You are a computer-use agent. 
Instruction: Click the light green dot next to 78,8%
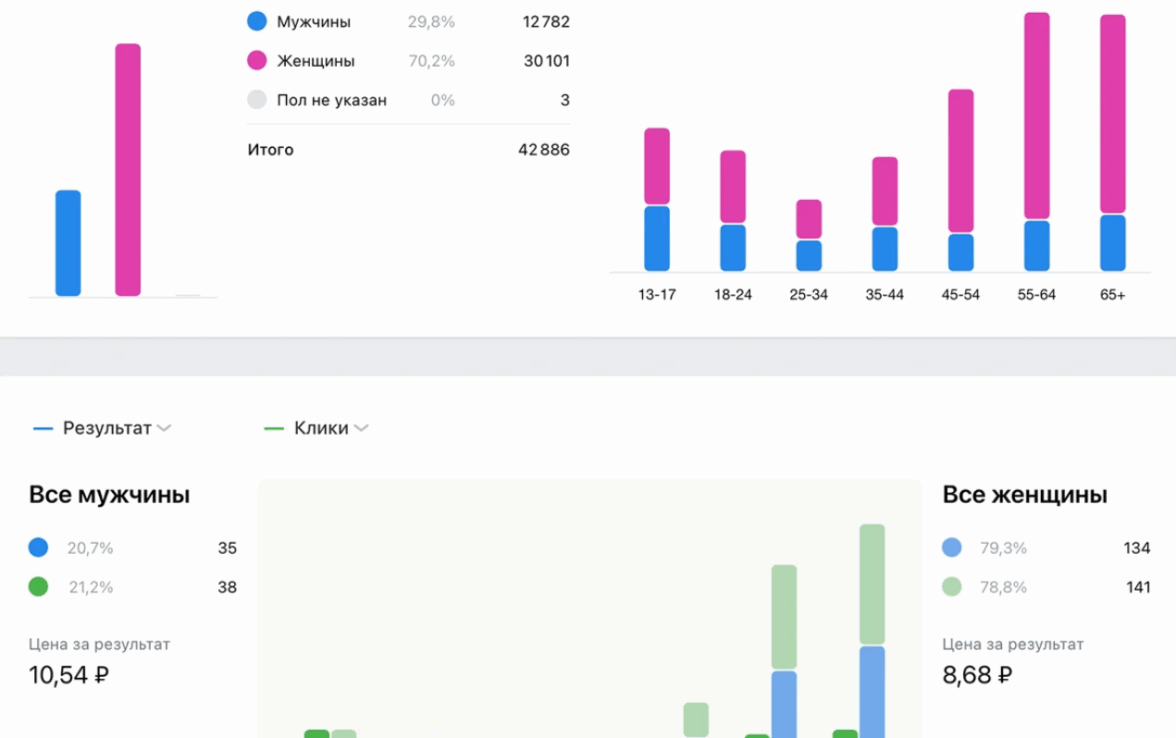(x=952, y=586)
